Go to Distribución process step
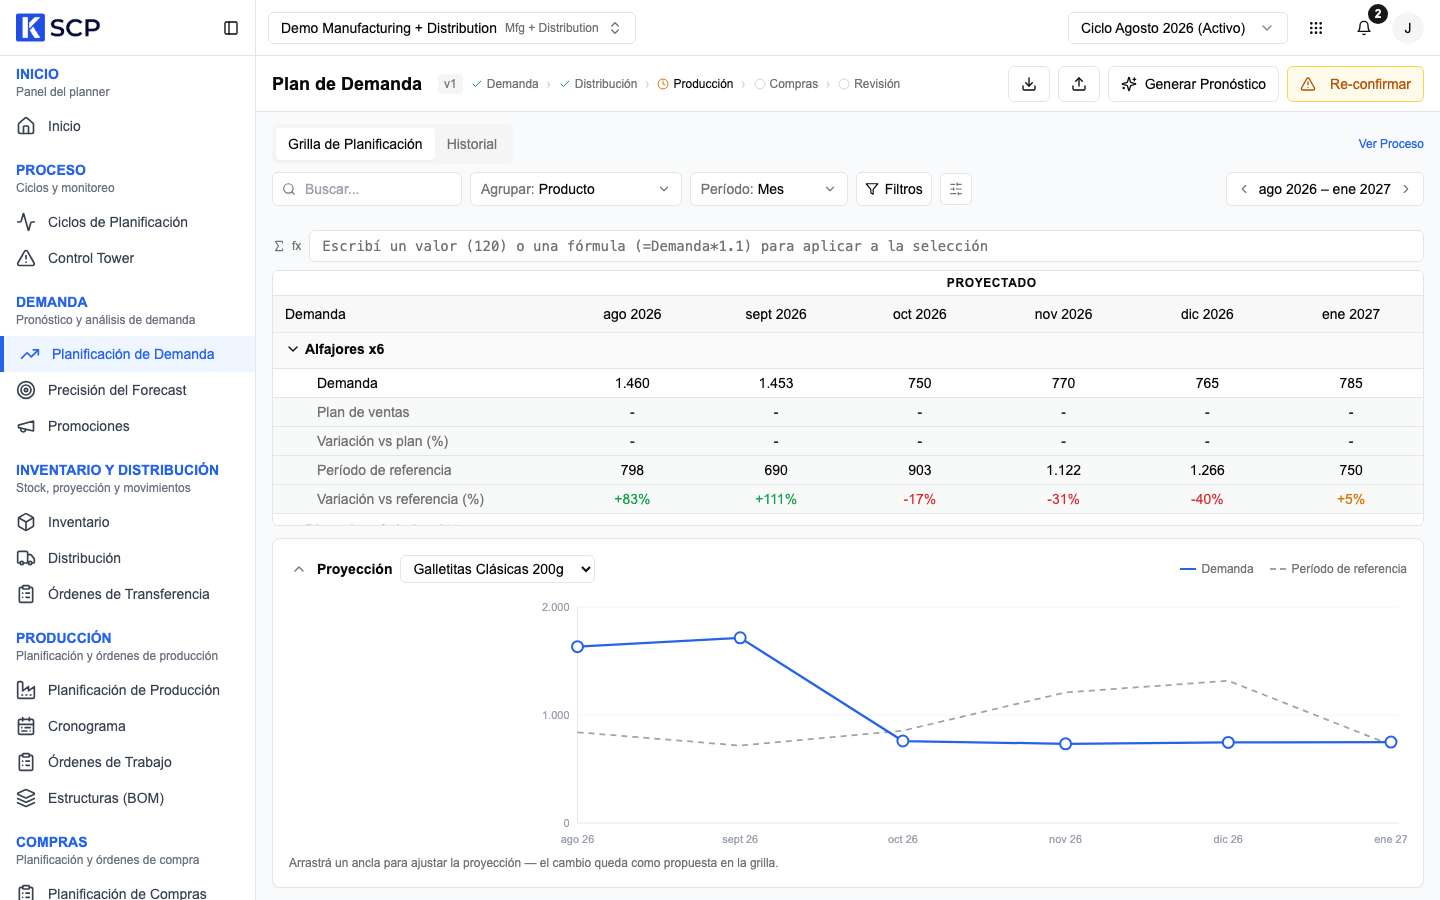Image resolution: width=1440 pixels, height=900 pixels. click(598, 84)
